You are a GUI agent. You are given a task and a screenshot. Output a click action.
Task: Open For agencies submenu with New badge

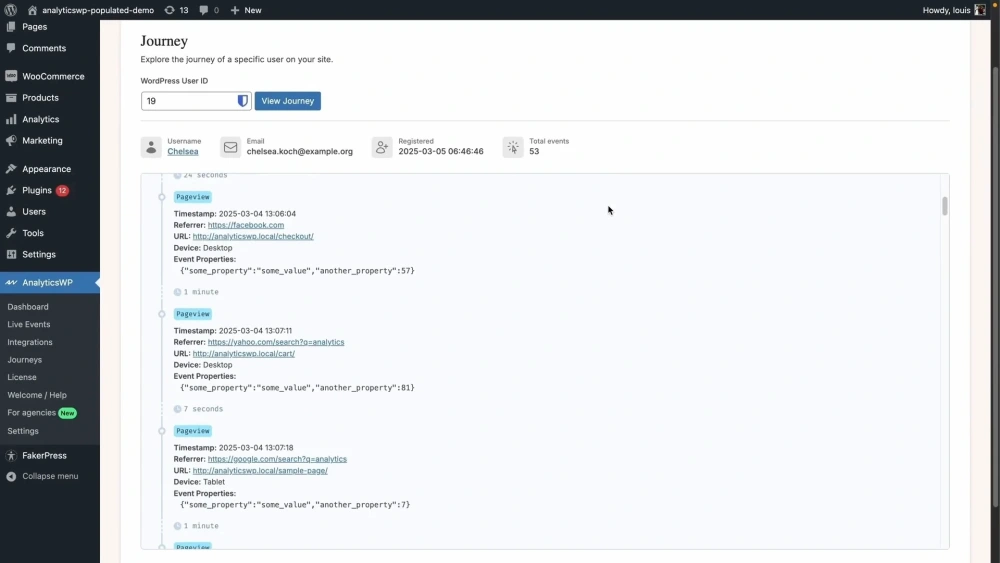pos(42,413)
